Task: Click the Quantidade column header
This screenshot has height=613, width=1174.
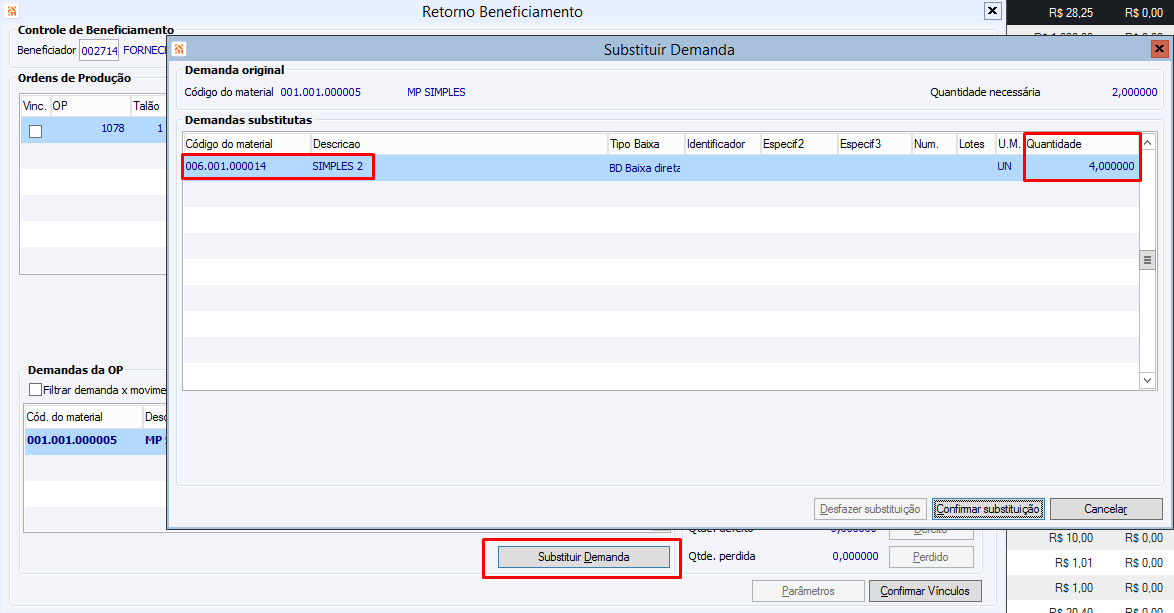Action: pos(1081,144)
